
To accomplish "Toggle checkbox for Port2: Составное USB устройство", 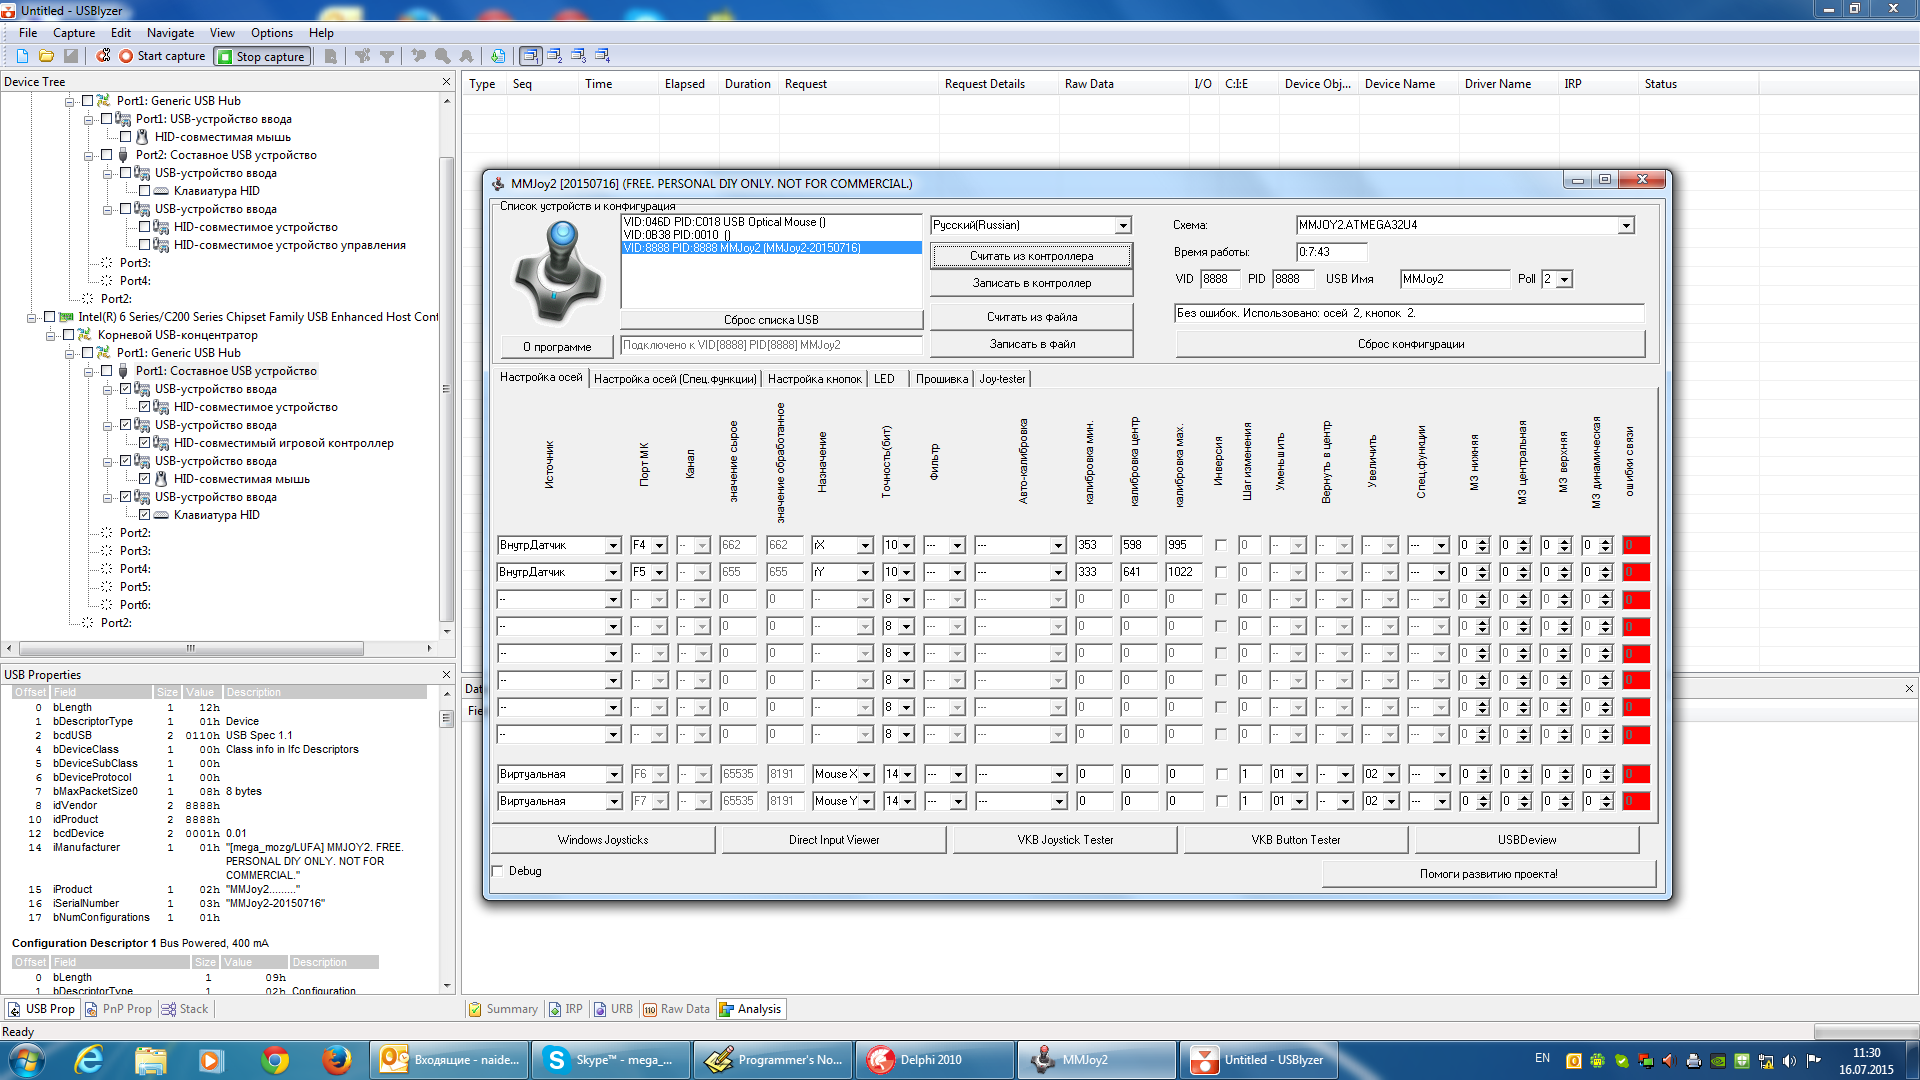I will pyautogui.click(x=106, y=155).
